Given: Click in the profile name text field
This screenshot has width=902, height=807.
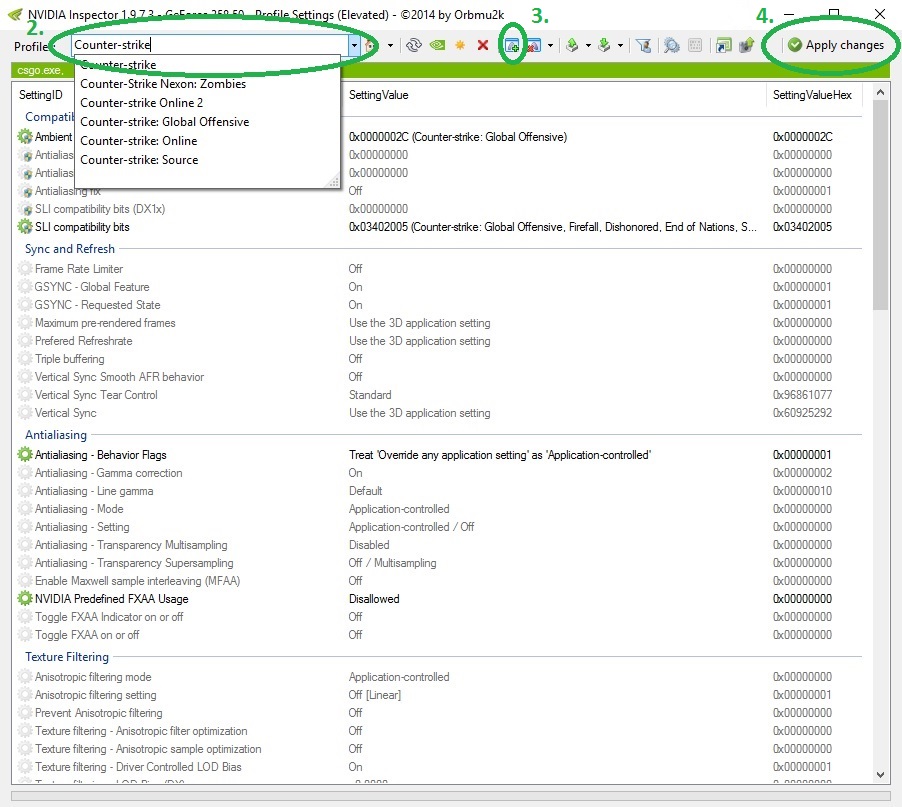Looking at the screenshot, I should point(210,45).
